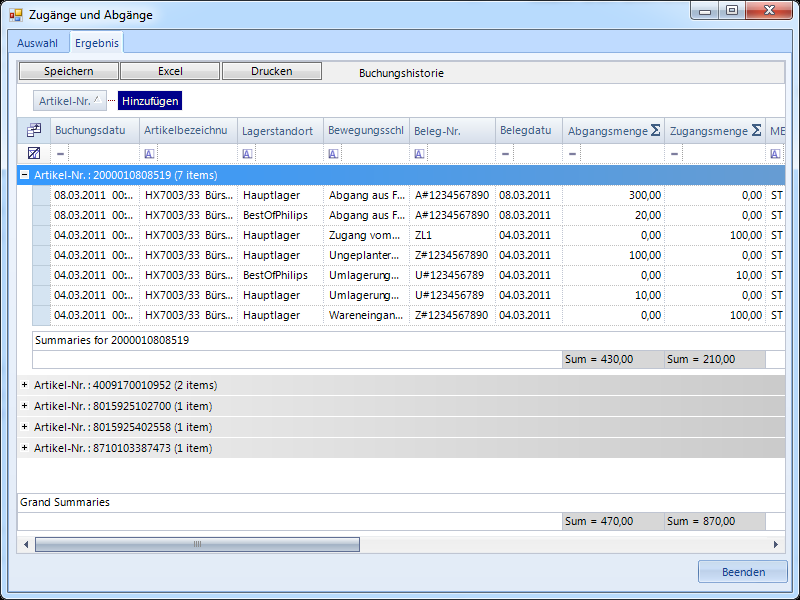Open filter operator icon for Artikelbezeichnung column
The image size is (800, 600).
[x=149, y=154]
